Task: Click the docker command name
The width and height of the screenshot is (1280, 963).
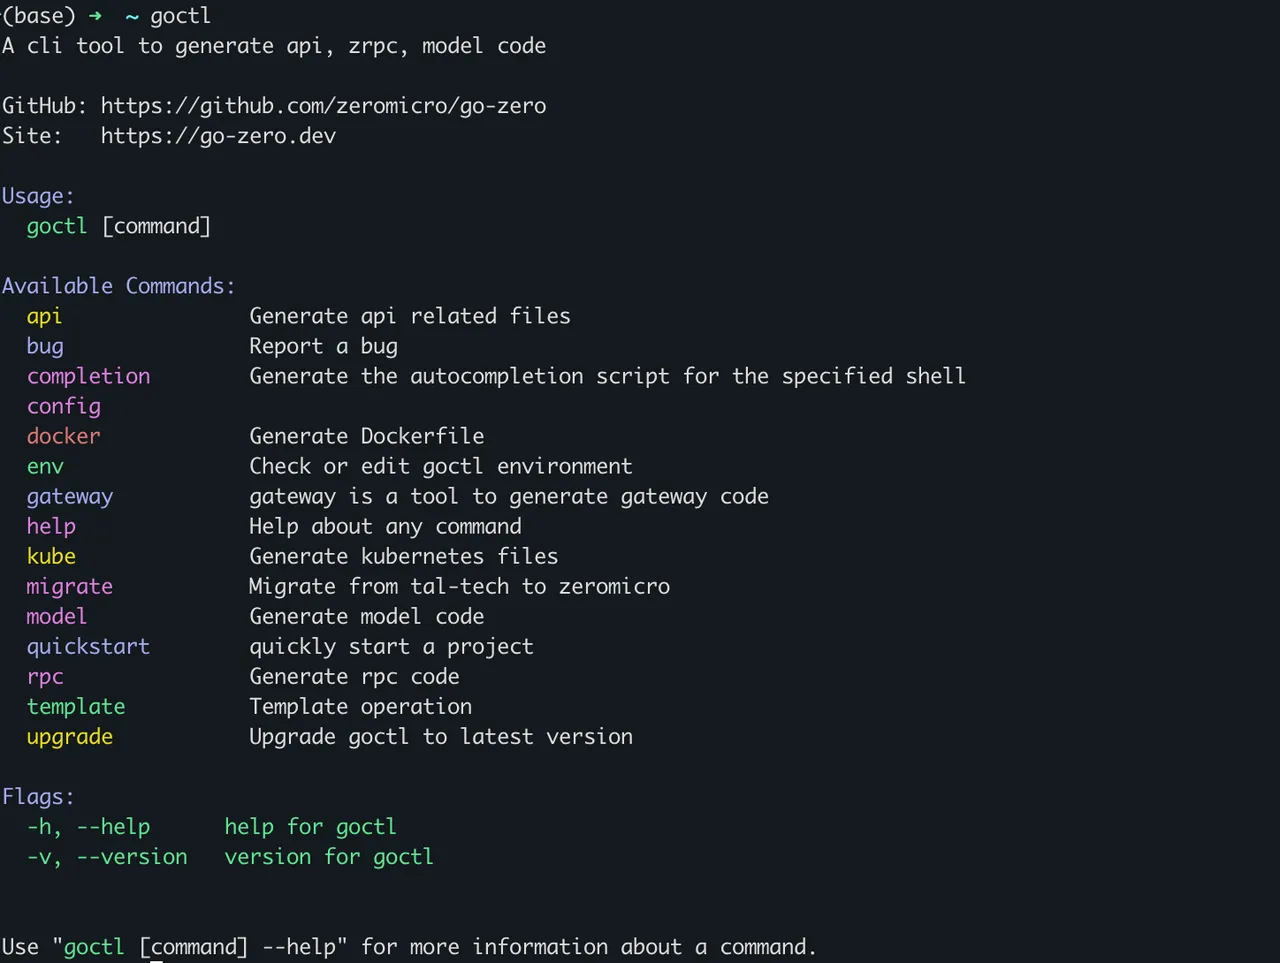Action: point(63,436)
